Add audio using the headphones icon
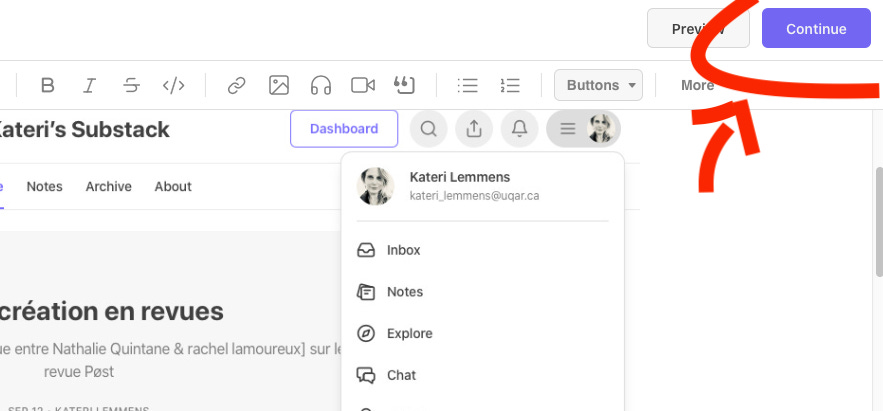The width and height of the screenshot is (883, 411). (x=321, y=86)
